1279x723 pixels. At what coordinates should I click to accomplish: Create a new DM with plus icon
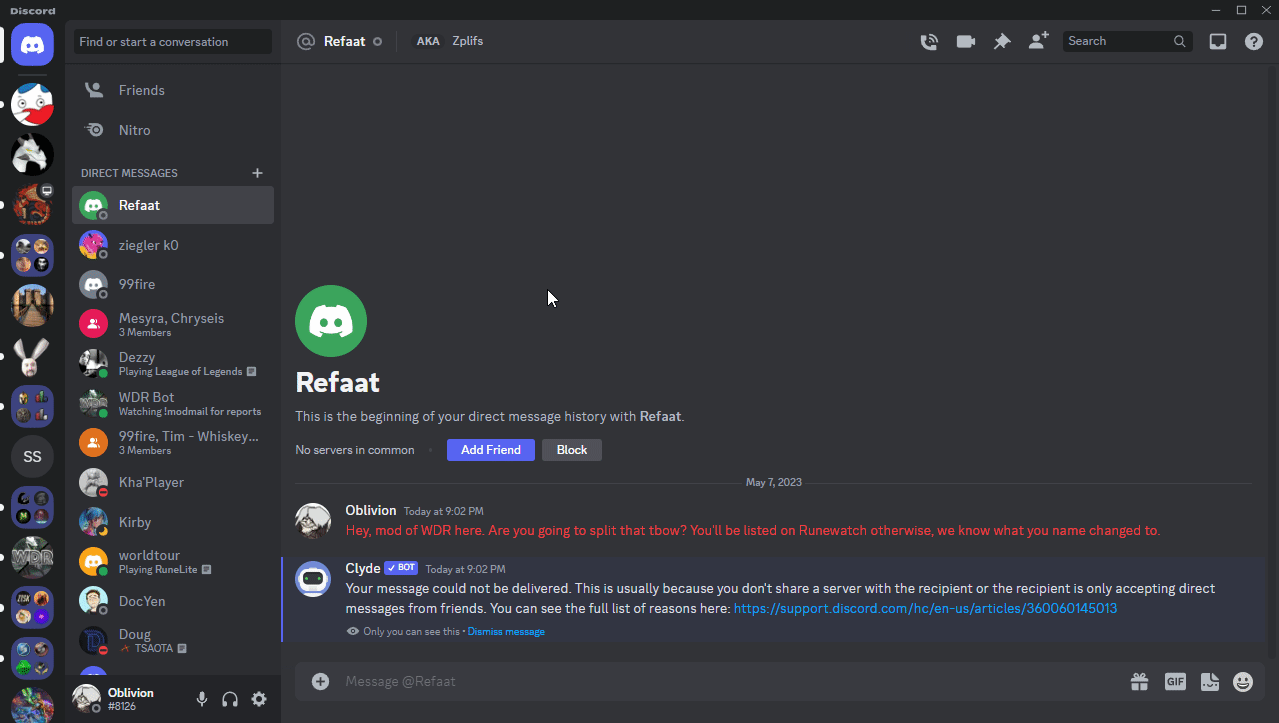pyautogui.click(x=257, y=173)
